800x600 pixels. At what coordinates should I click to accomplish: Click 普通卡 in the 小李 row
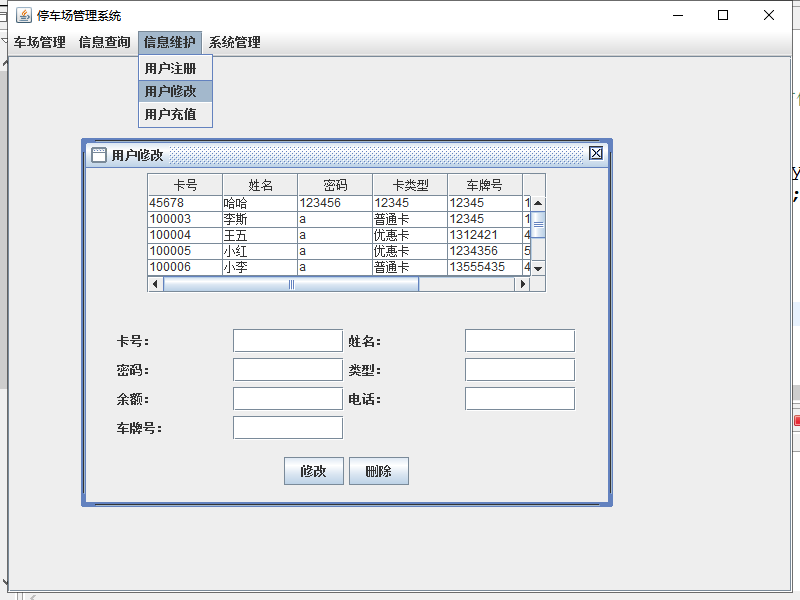click(410, 267)
